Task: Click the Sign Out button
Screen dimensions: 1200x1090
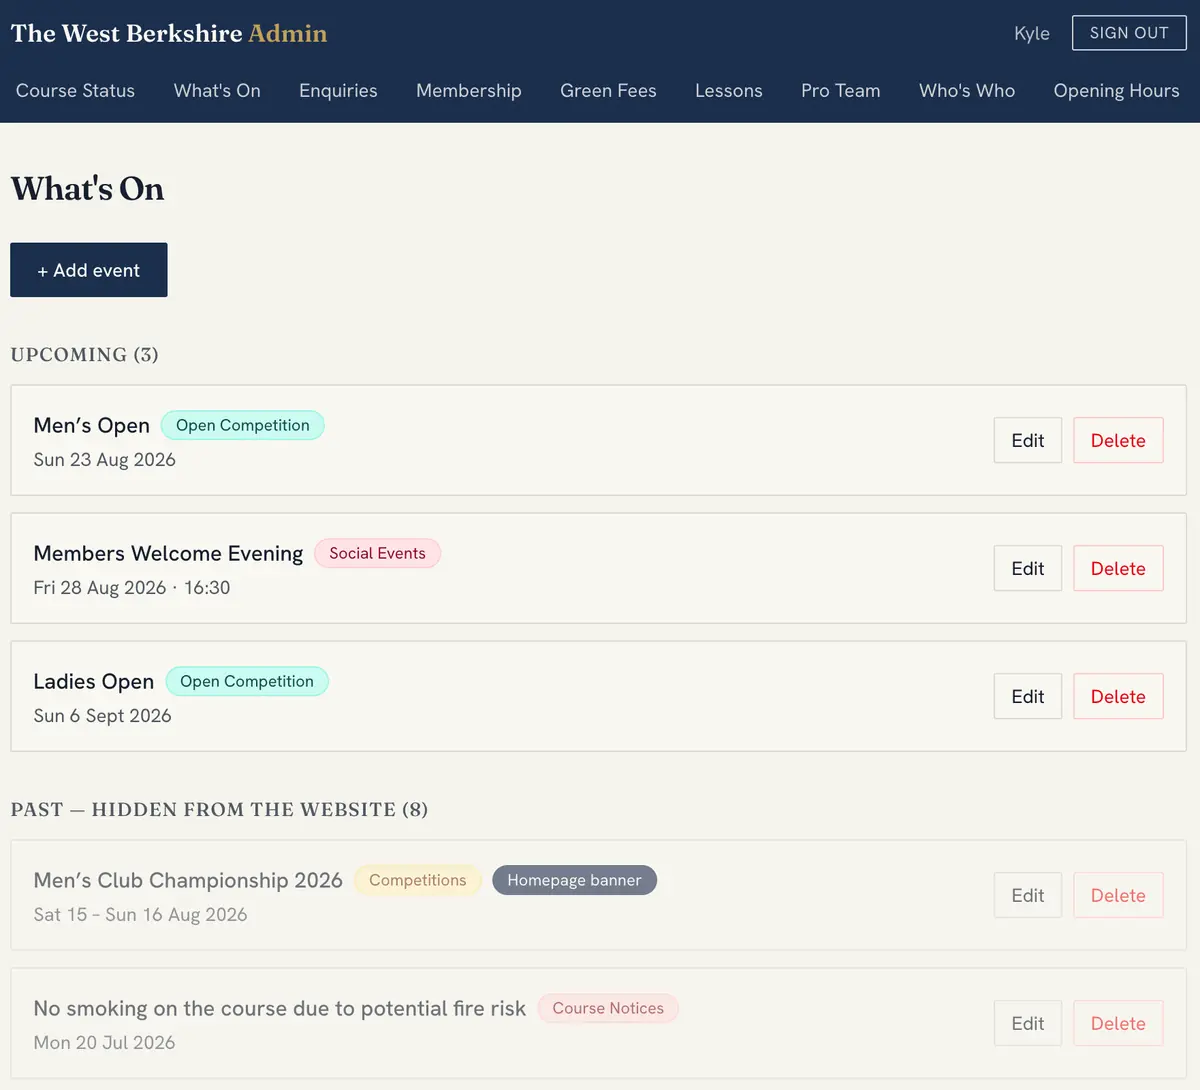Action: [1129, 33]
